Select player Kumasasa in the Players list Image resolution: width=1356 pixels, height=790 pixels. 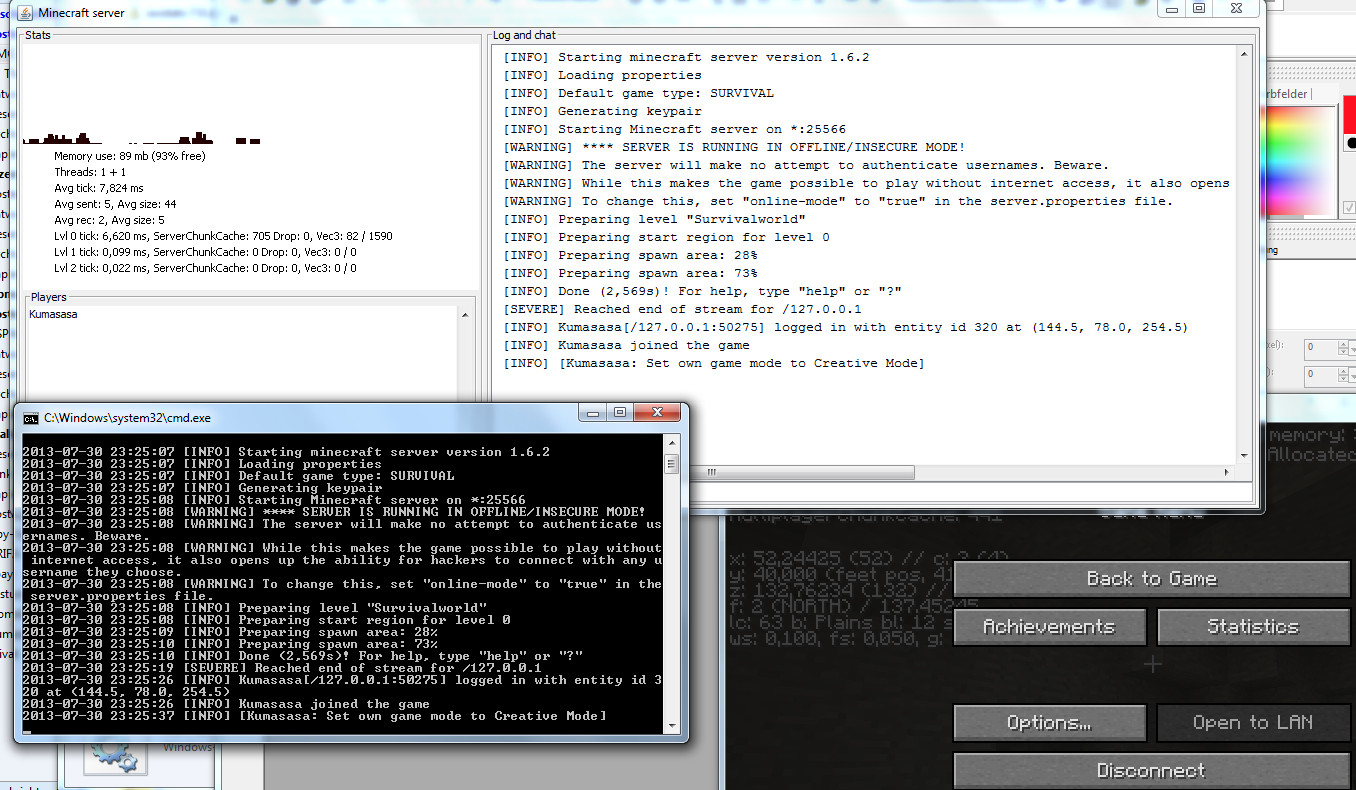(54, 315)
